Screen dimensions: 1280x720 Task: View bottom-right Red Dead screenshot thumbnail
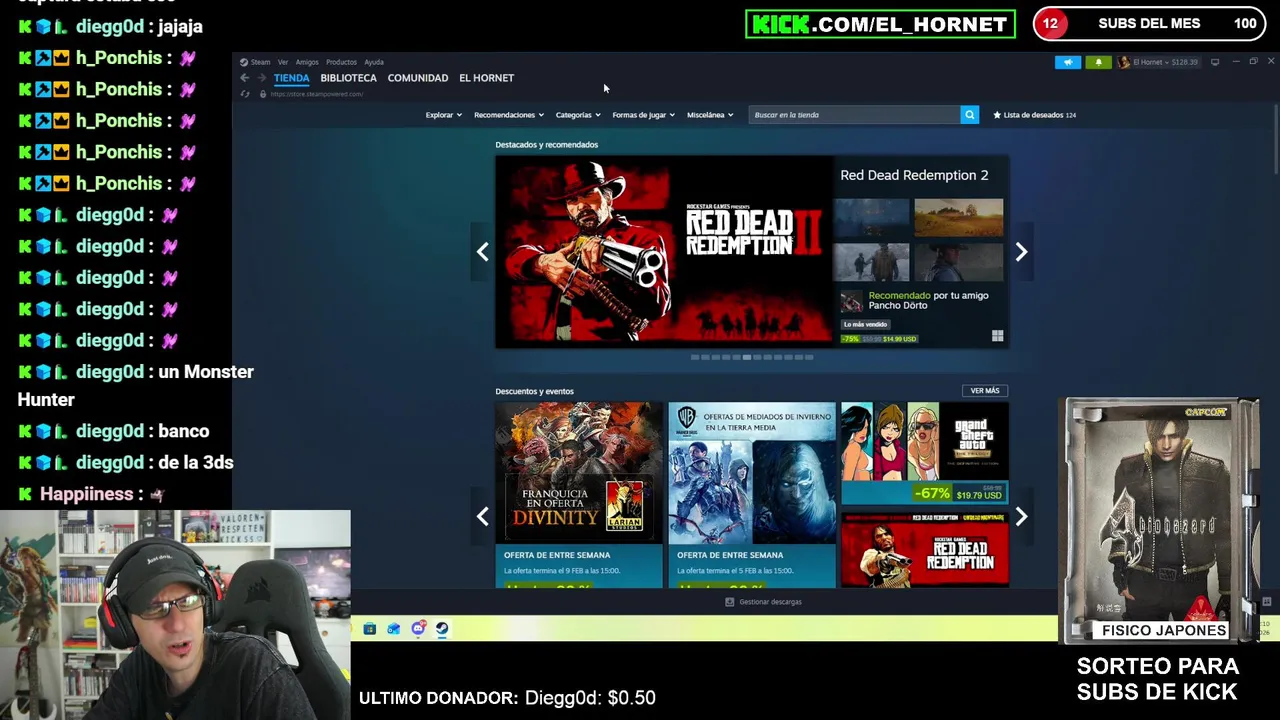tap(958, 262)
